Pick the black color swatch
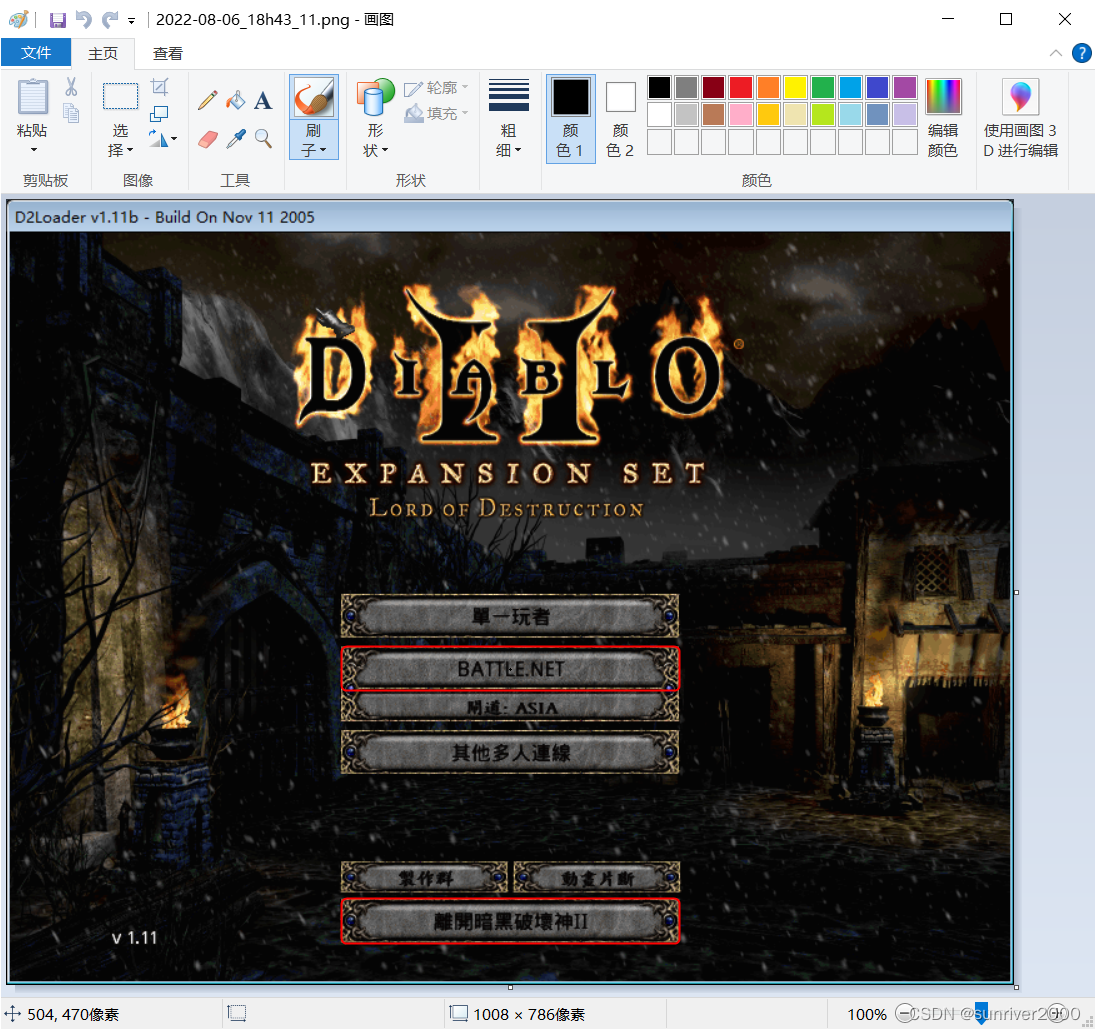Viewport: 1096px width, 1030px height. 659,87
